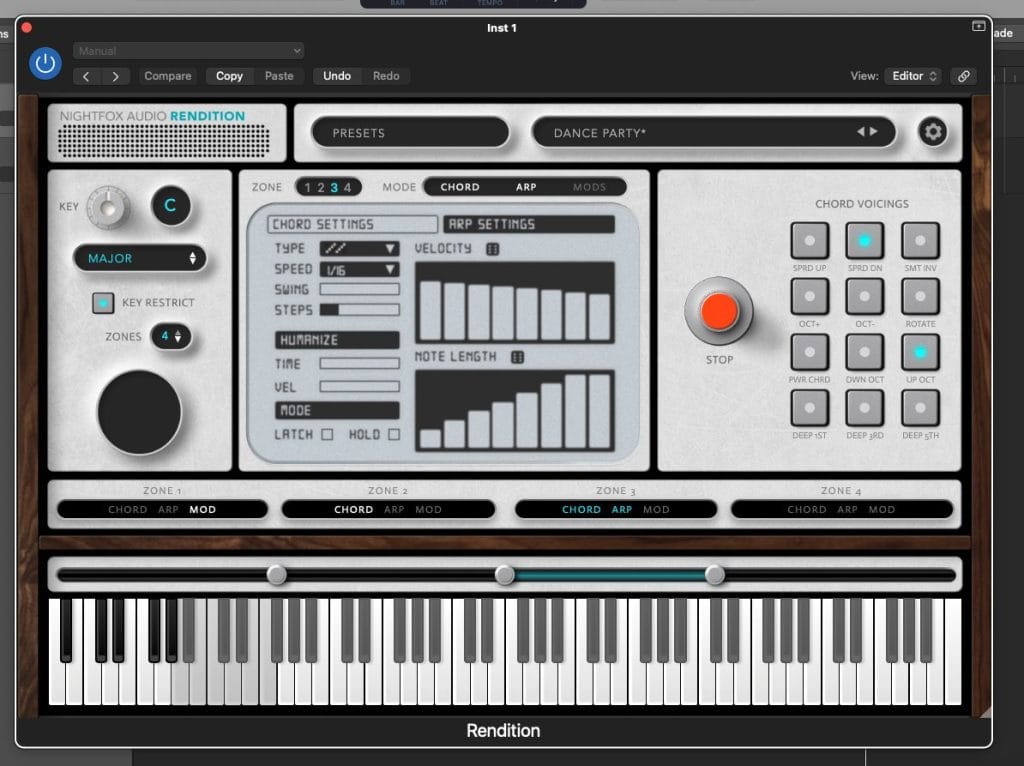This screenshot has width=1024, height=766.
Task: Click the large black round pad
Action: point(139,412)
